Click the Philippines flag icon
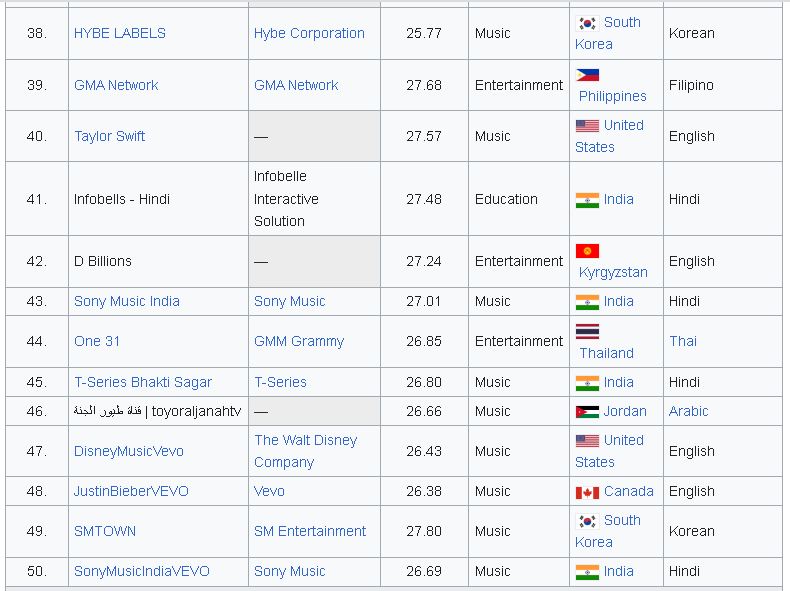The width and height of the screenshot is (790, 591). click(587, 75)
